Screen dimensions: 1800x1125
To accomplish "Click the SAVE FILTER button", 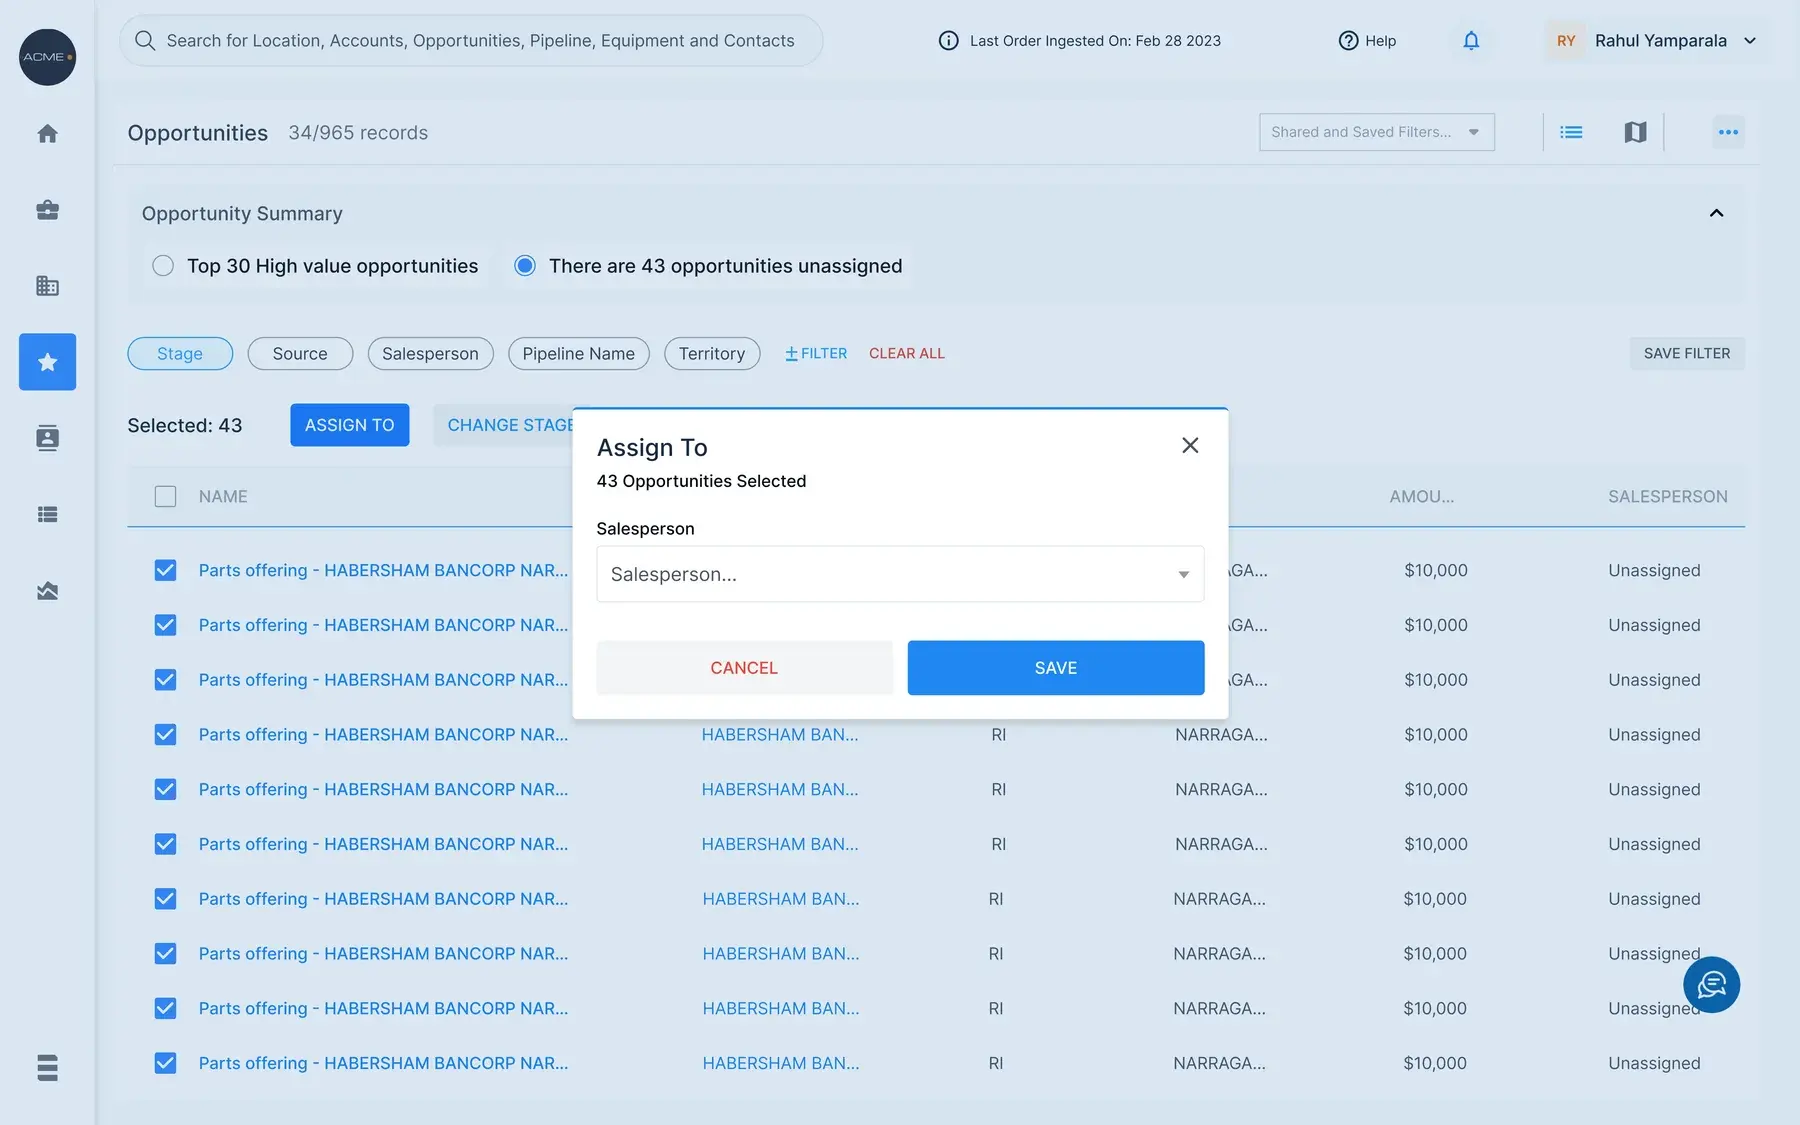I will 1686,353.
